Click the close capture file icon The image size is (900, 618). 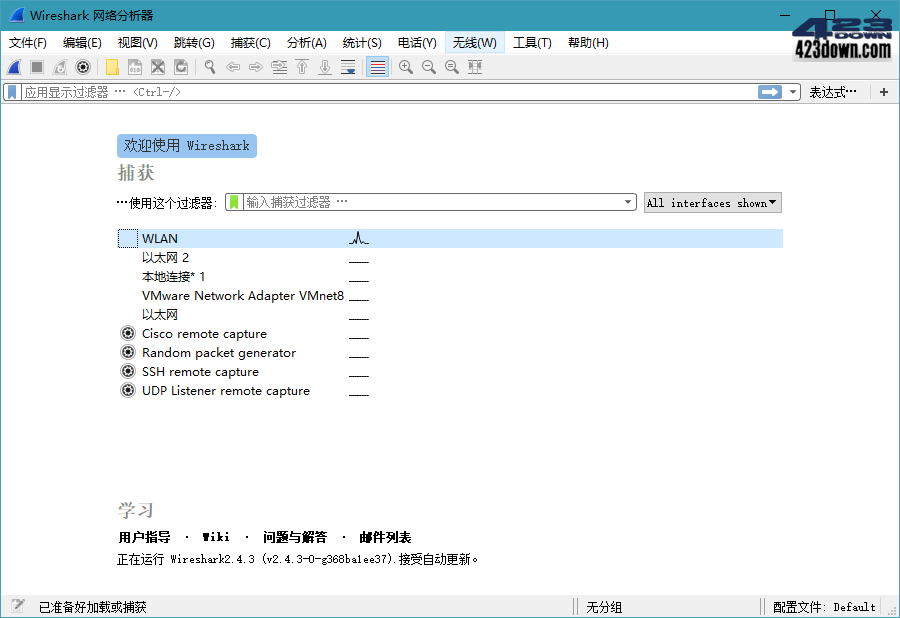point(158,67)
